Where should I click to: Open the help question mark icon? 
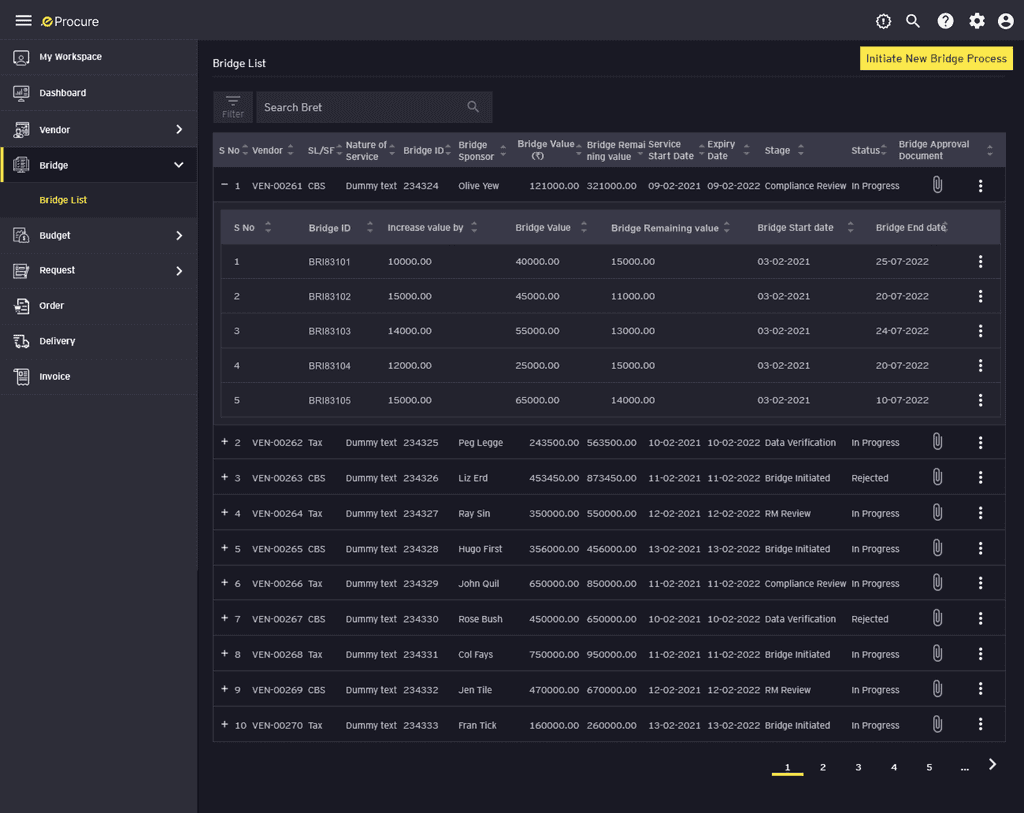[x=945, y=22]
